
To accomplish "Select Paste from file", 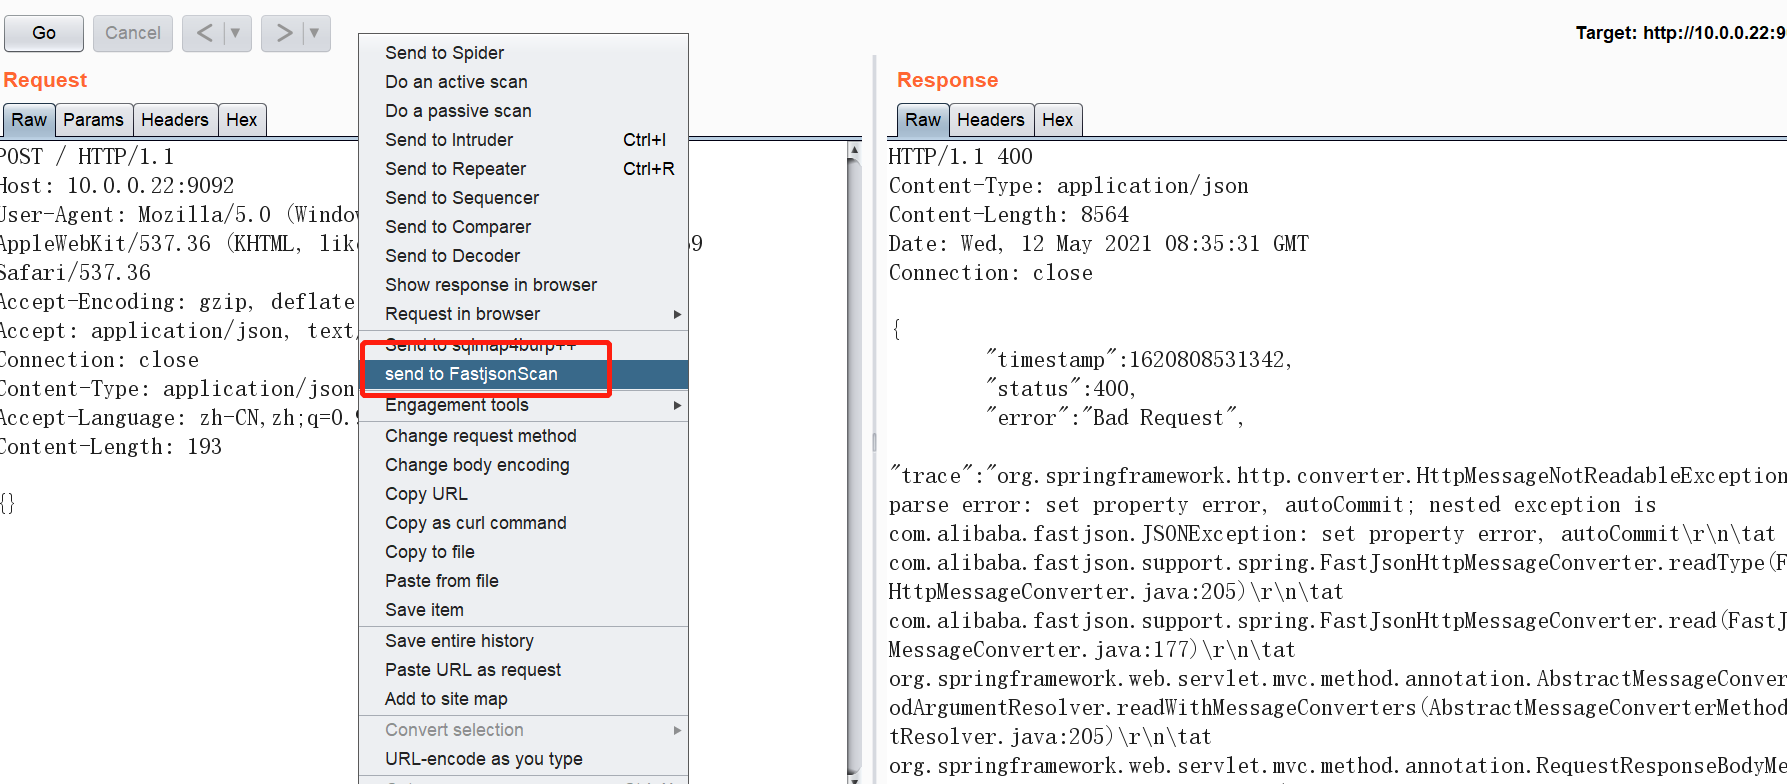I will tap(523, 581).
